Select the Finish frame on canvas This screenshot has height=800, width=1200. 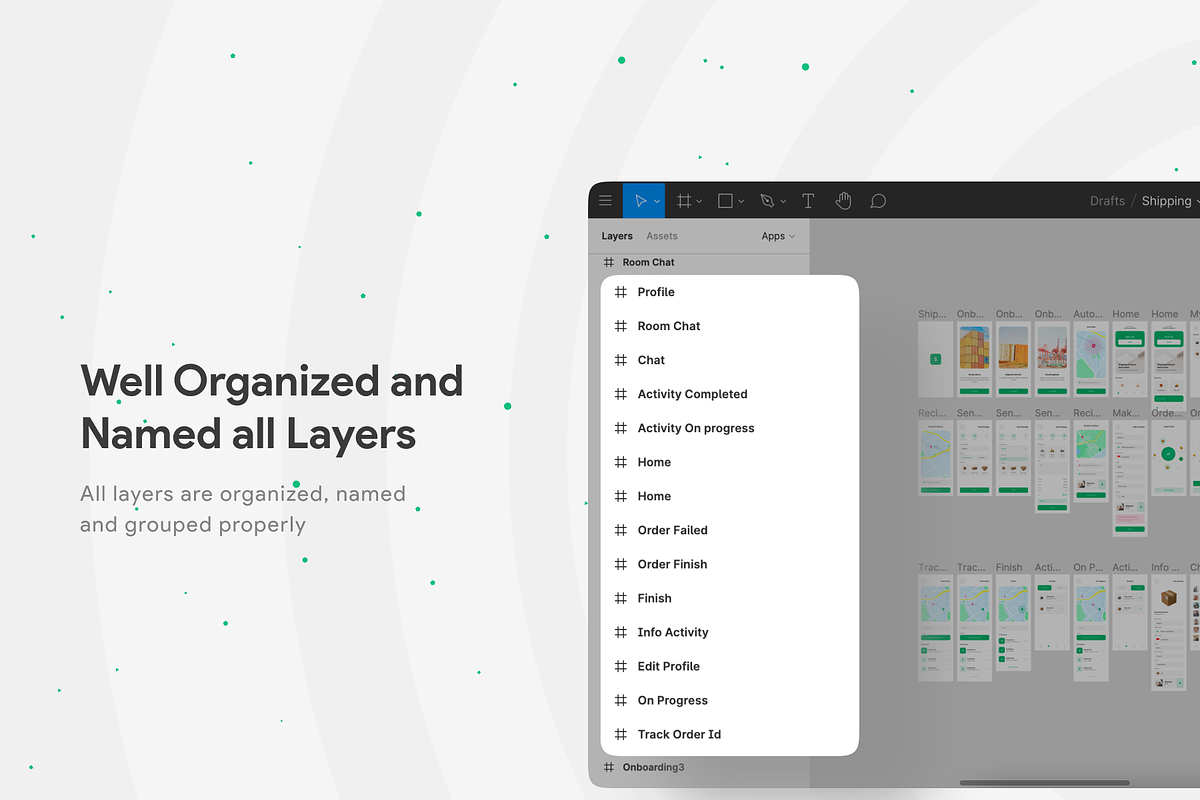click(x=1013, y=622)
